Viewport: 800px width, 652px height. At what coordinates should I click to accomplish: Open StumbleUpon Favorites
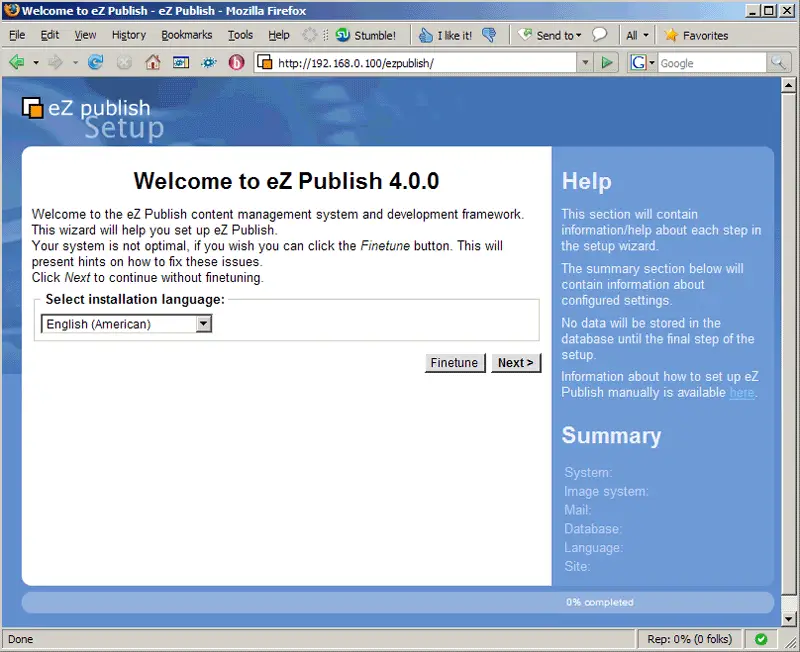696,35
